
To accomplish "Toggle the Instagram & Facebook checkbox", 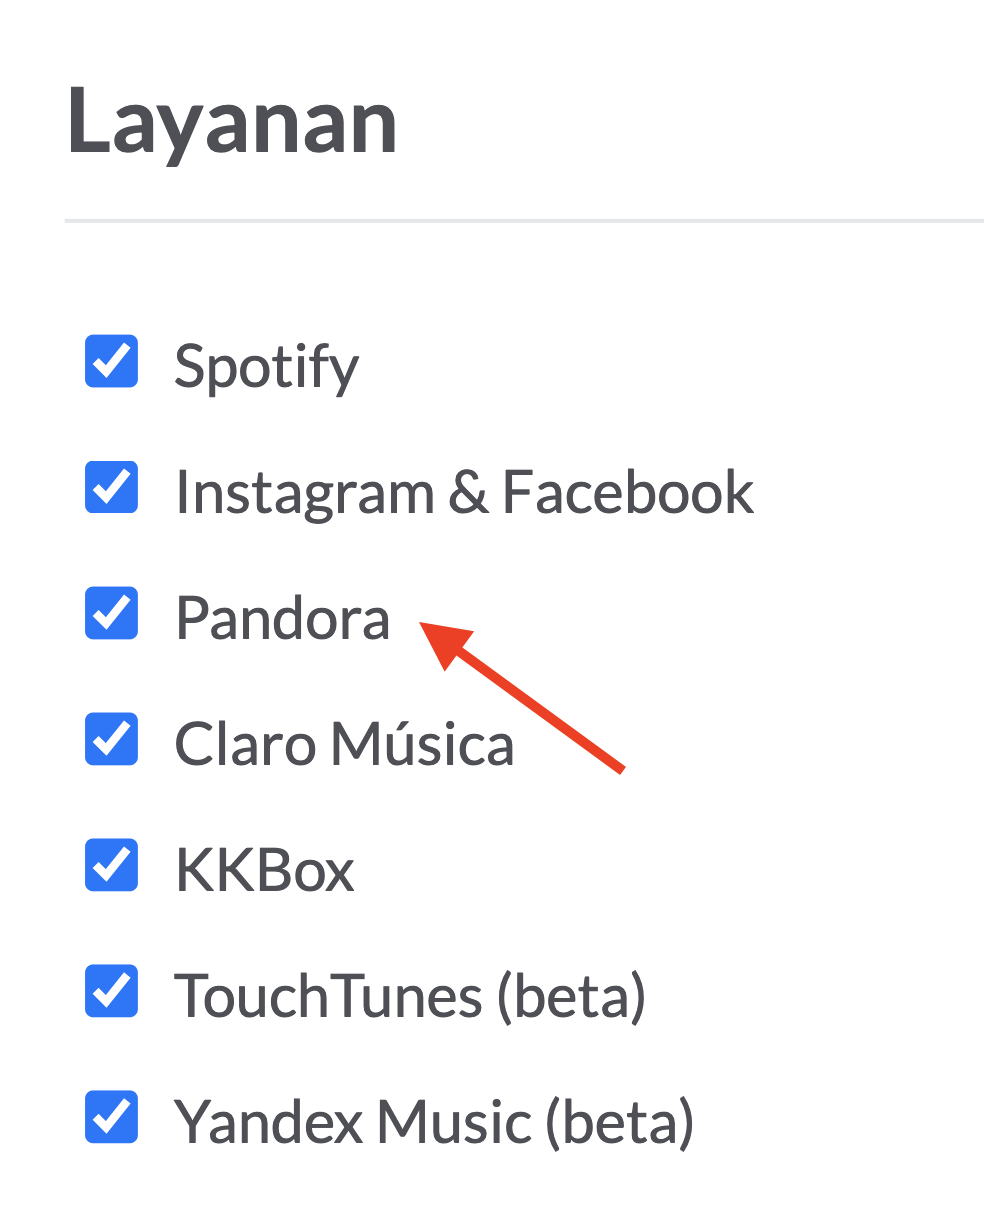I will click(111, 487).
